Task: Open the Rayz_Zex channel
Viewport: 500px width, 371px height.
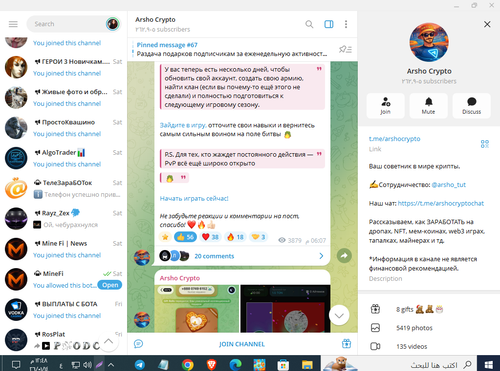Action: coord(63,219)
